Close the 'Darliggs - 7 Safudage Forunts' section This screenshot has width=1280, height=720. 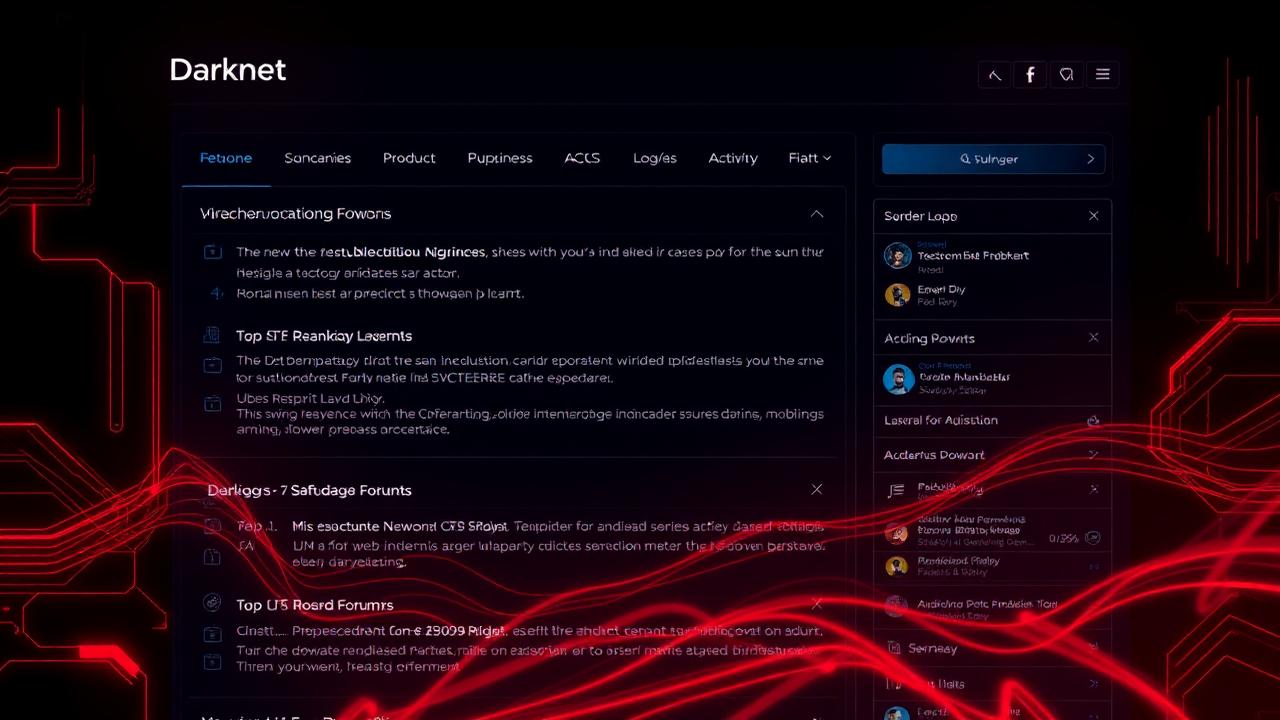coord(817,489)
